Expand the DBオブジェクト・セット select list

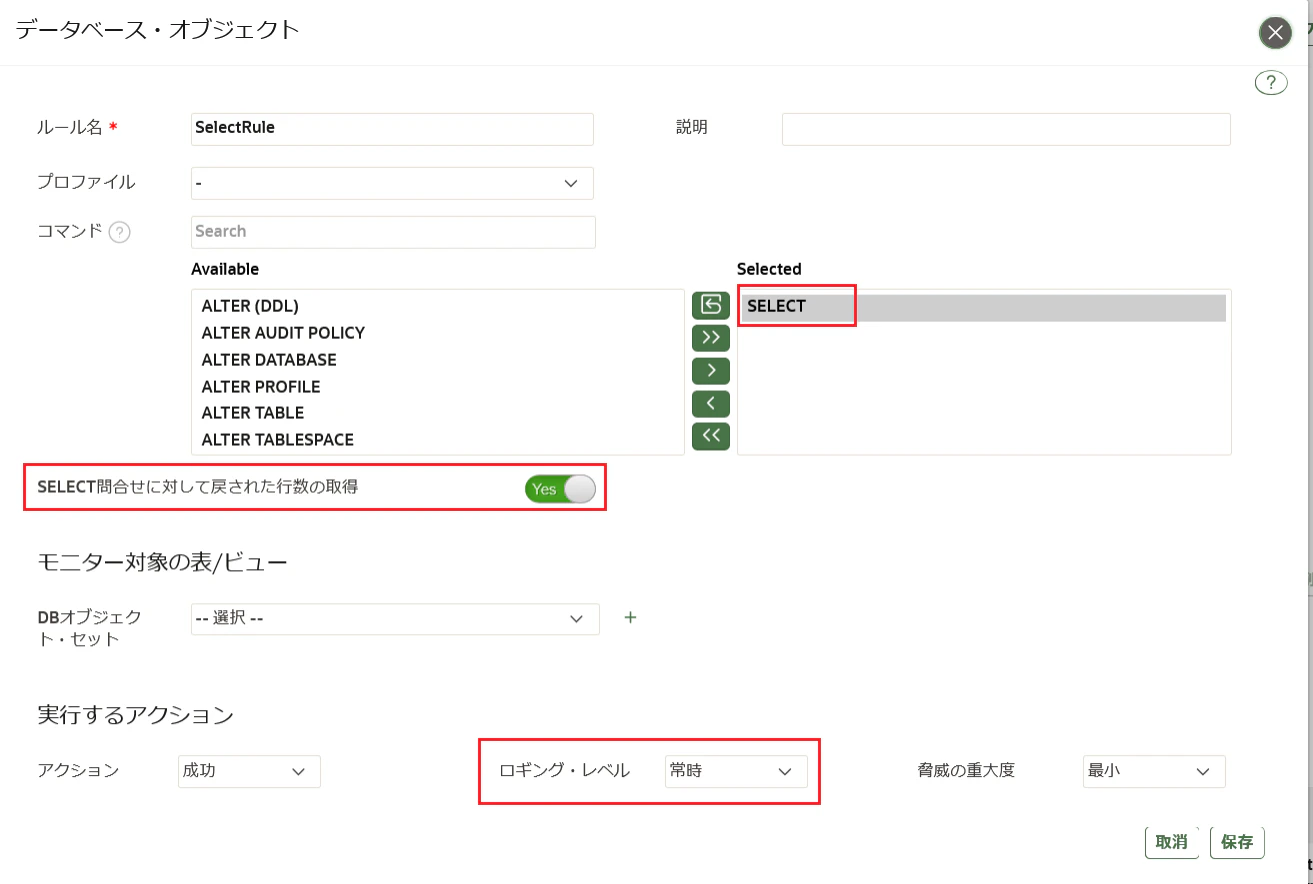[x=395, y=619]
